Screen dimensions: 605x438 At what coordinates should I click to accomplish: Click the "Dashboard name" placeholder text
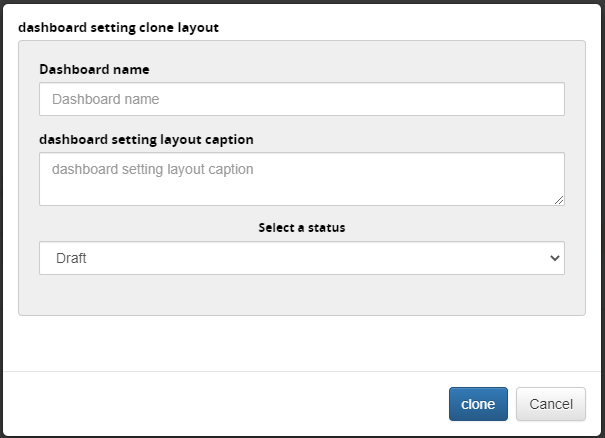[105, 99]
